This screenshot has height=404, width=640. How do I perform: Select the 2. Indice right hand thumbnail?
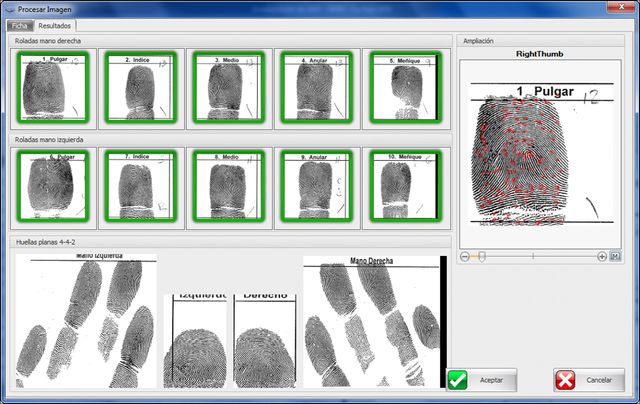[141, 87]
